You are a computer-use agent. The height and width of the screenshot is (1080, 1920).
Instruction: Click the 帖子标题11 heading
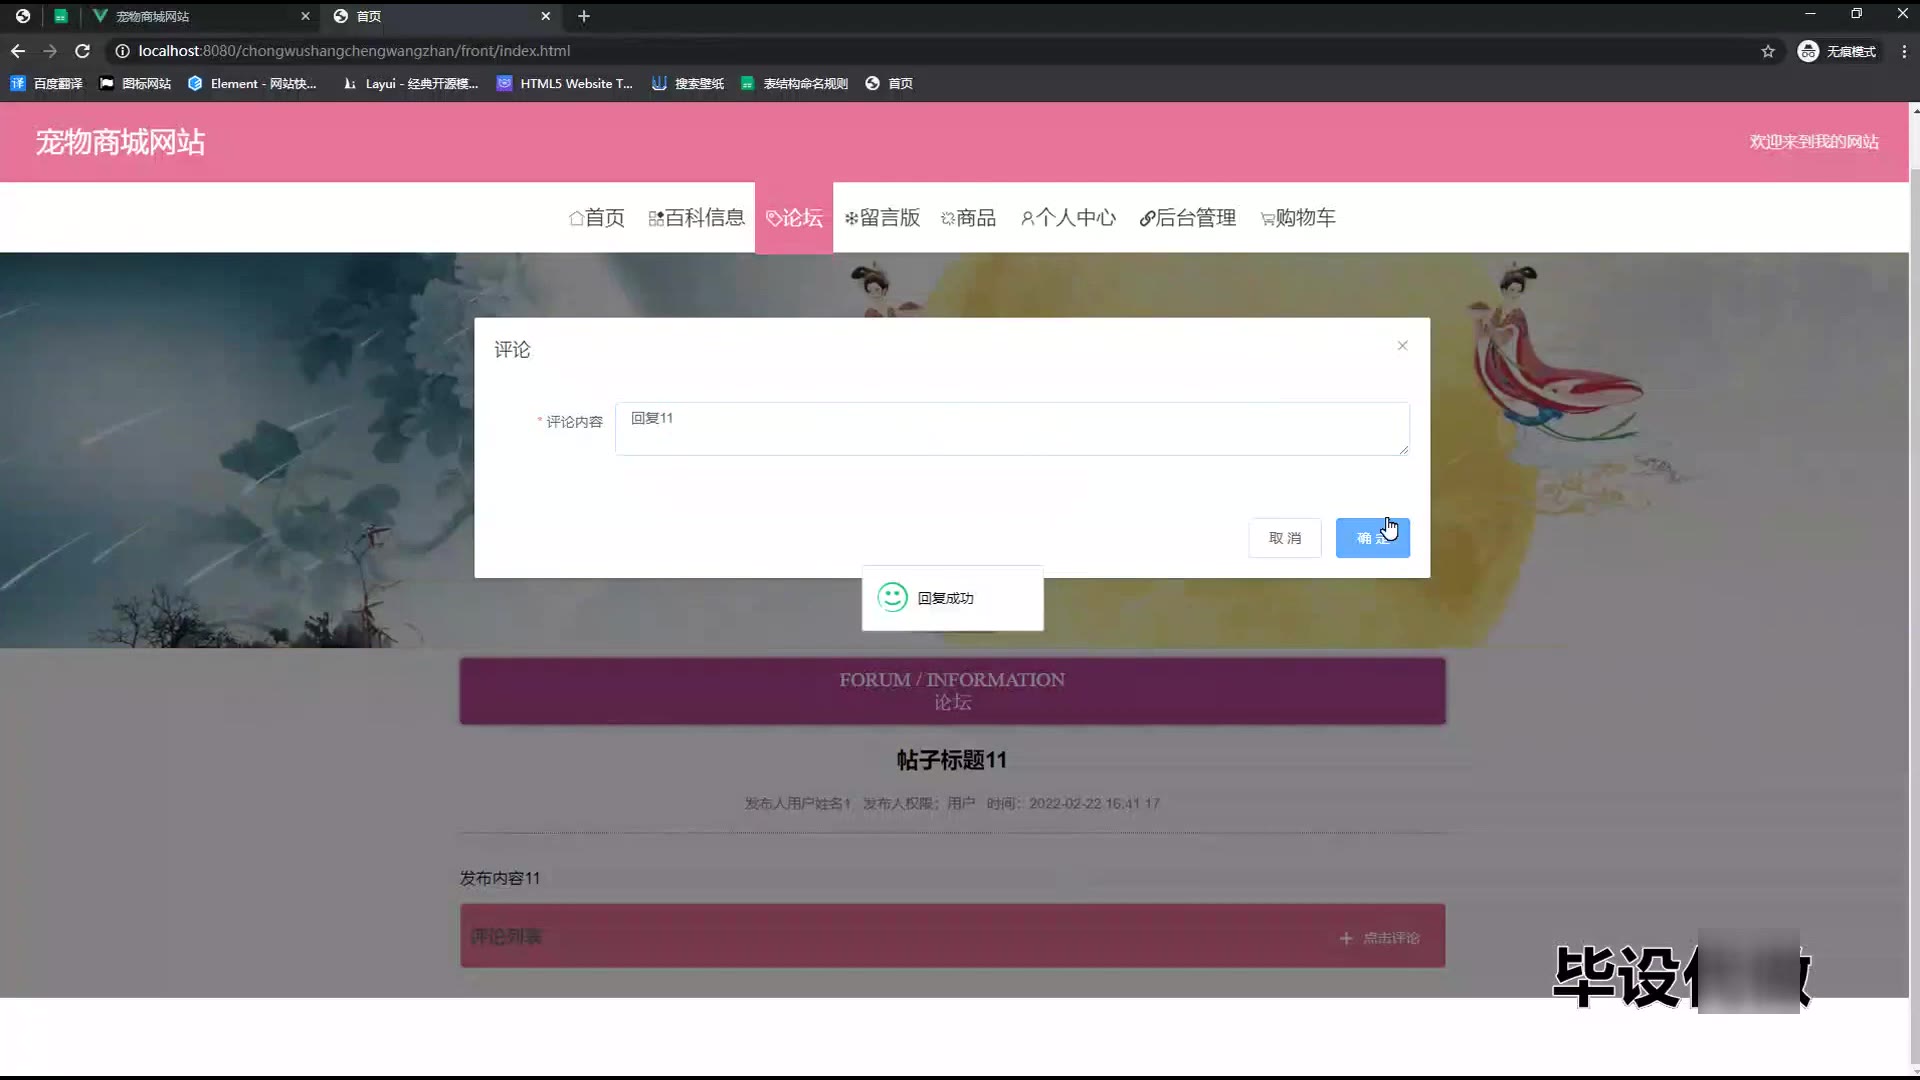pos(952,760)
